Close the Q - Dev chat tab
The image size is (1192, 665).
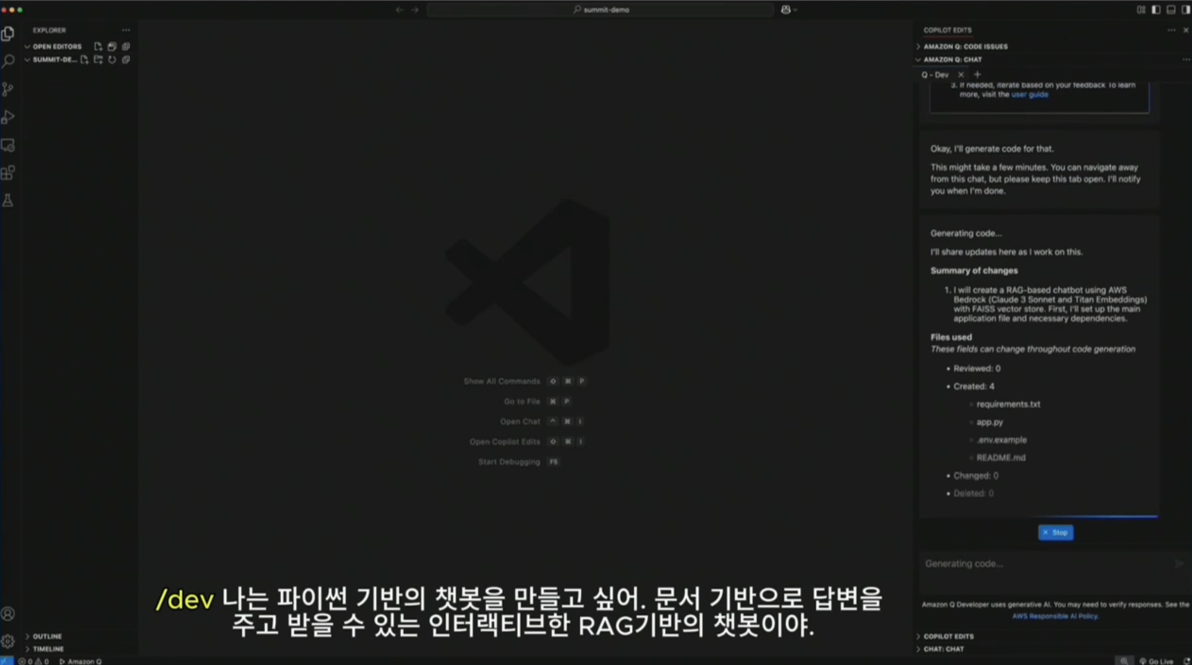point(961,74)
